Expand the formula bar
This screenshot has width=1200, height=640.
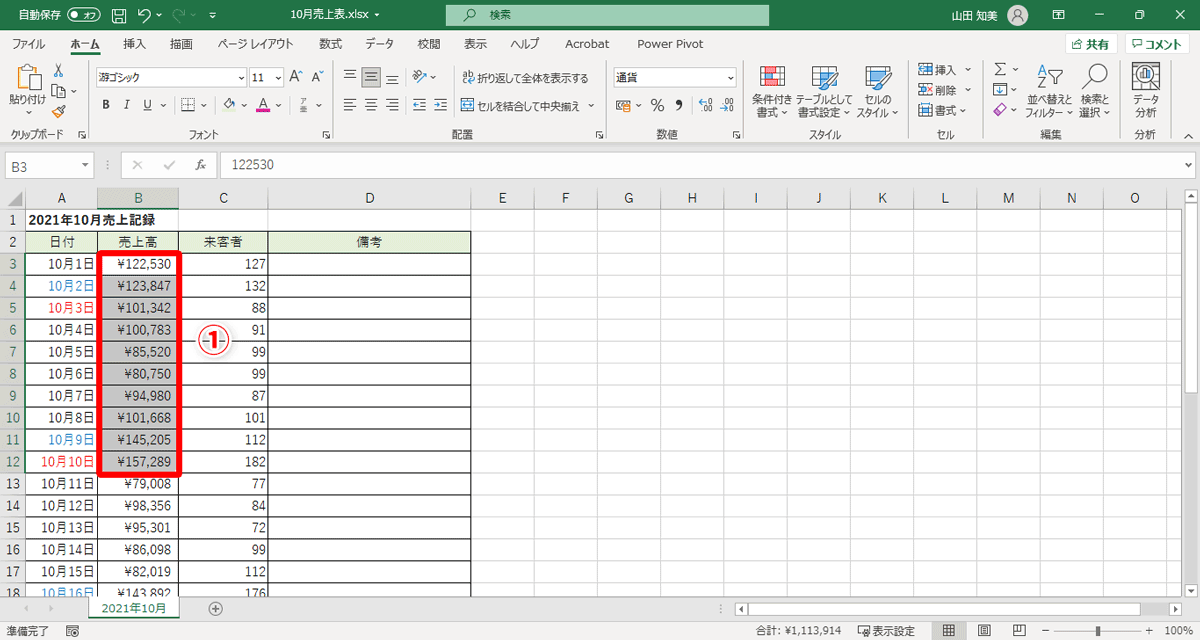pos(1188,166)
